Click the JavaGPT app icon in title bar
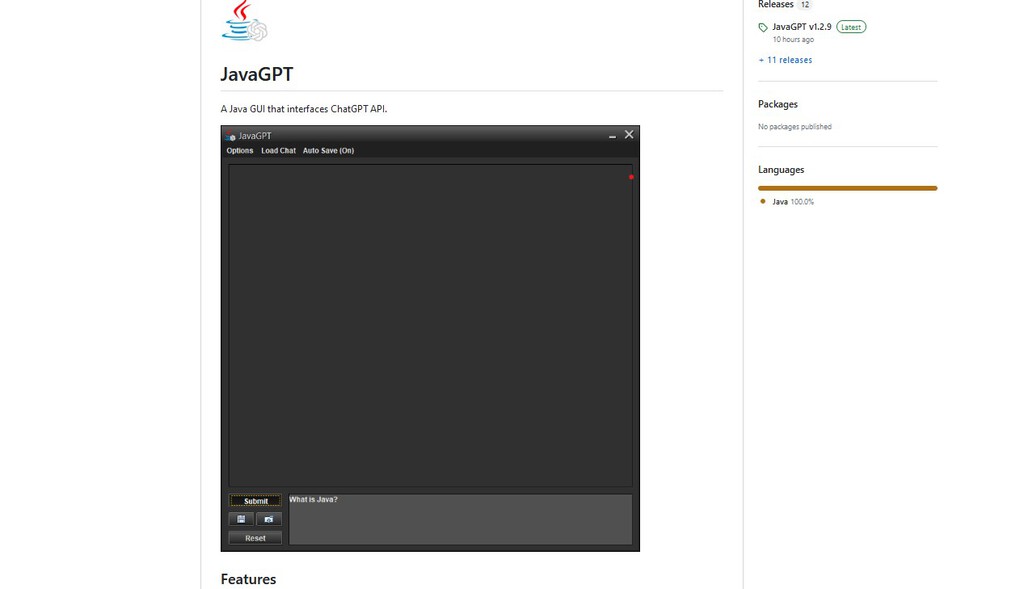The width and height of the screenshot is (1024, 589). point(232,135)
